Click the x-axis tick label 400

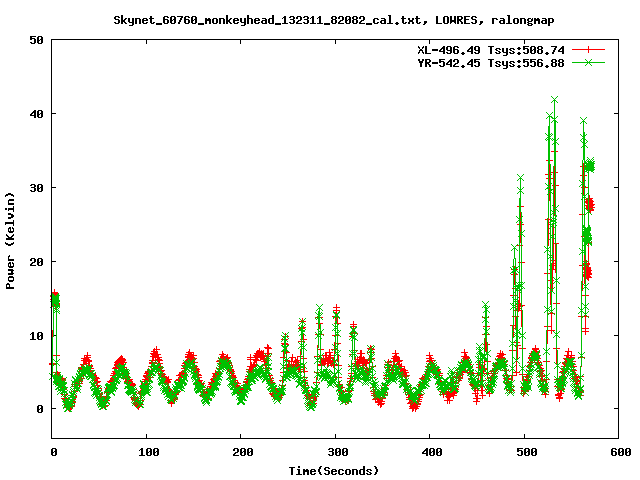(x=432, y=452)
